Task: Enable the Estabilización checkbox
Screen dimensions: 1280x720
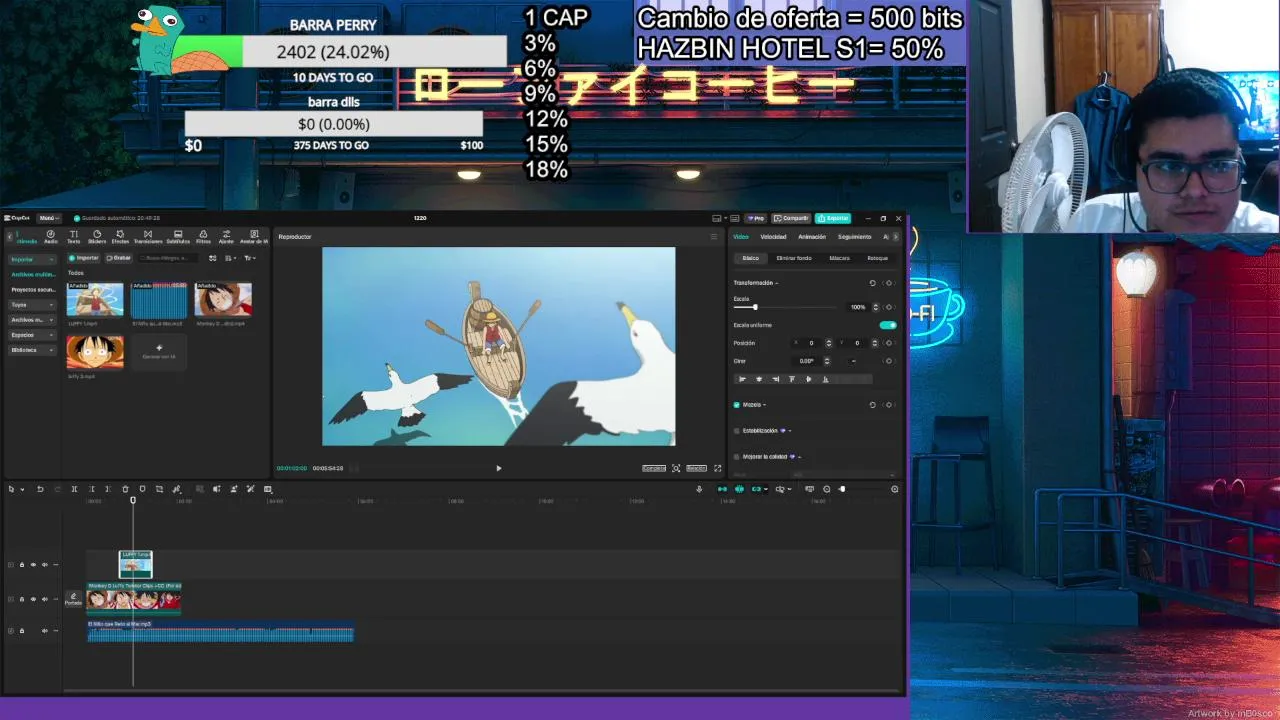Action: [737, 431]
